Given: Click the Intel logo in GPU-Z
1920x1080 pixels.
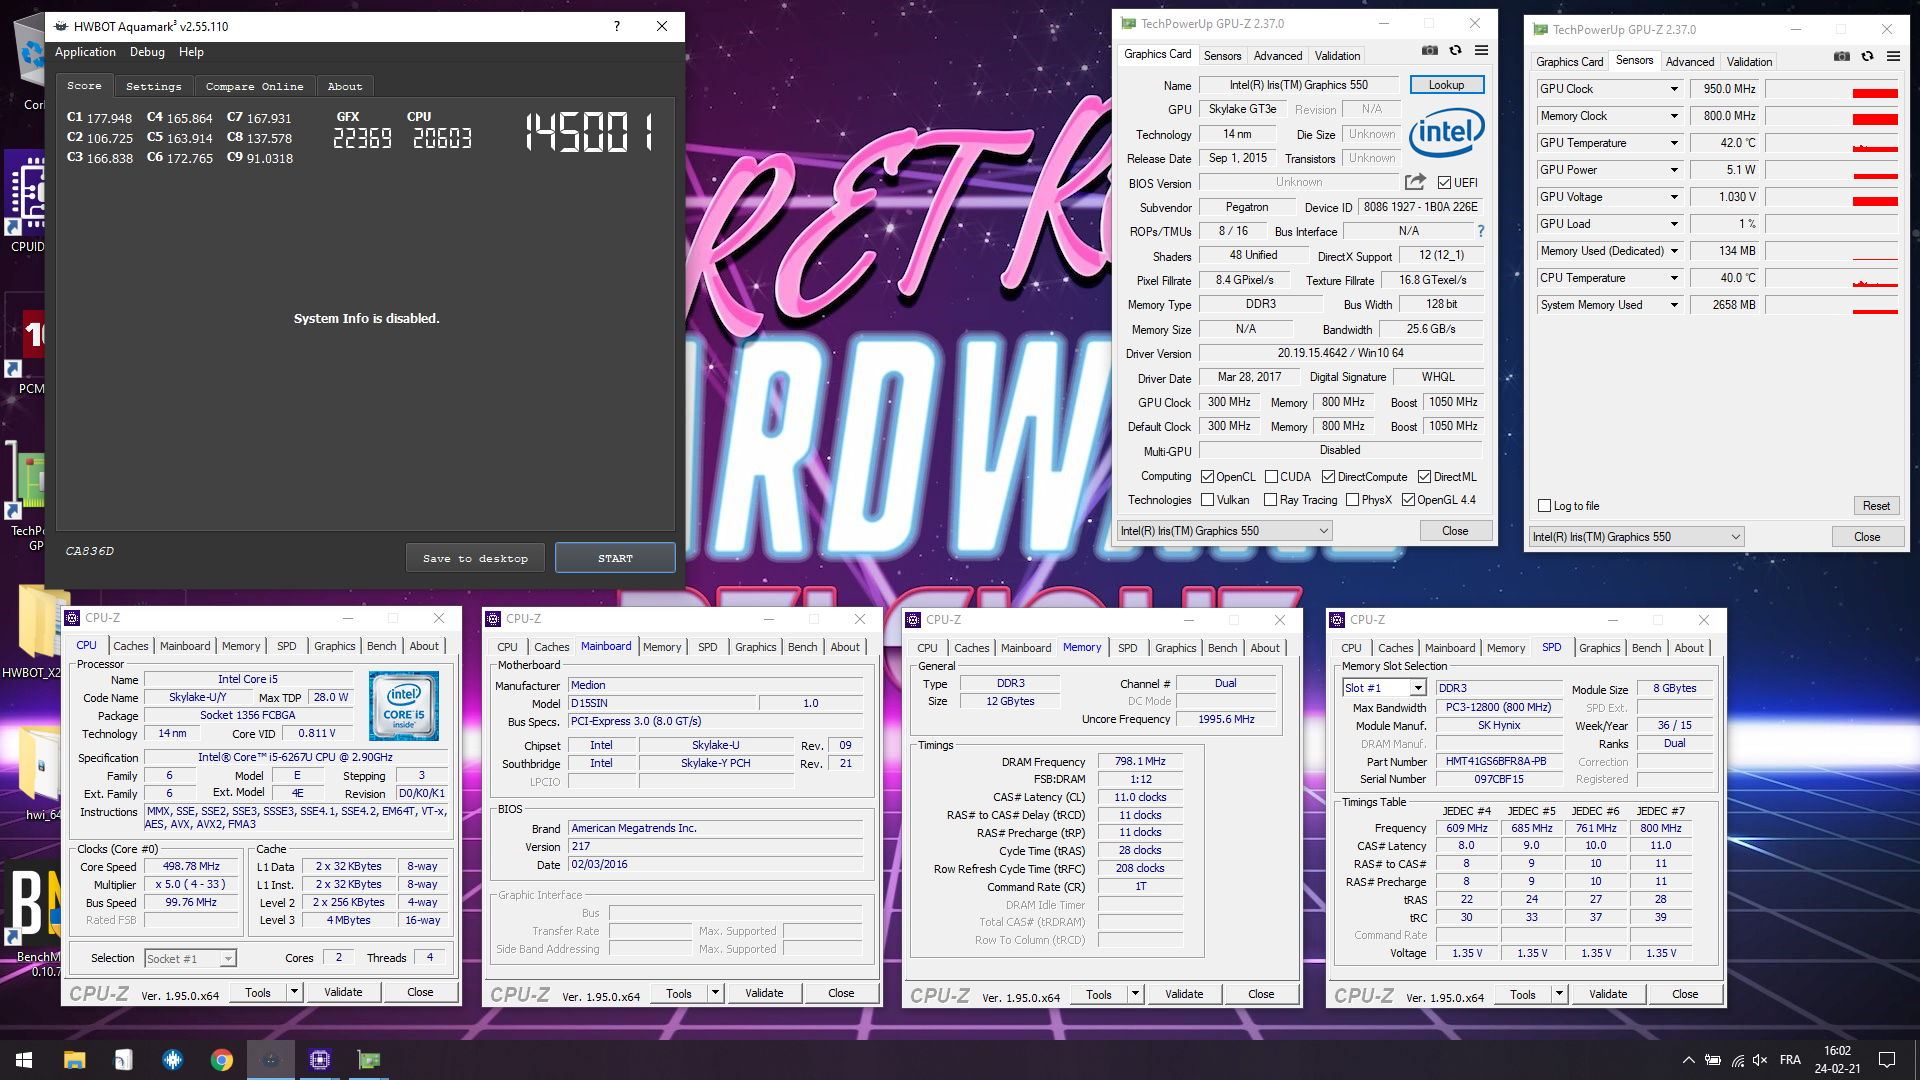Looking at the screenshot, I should 1446,133.
